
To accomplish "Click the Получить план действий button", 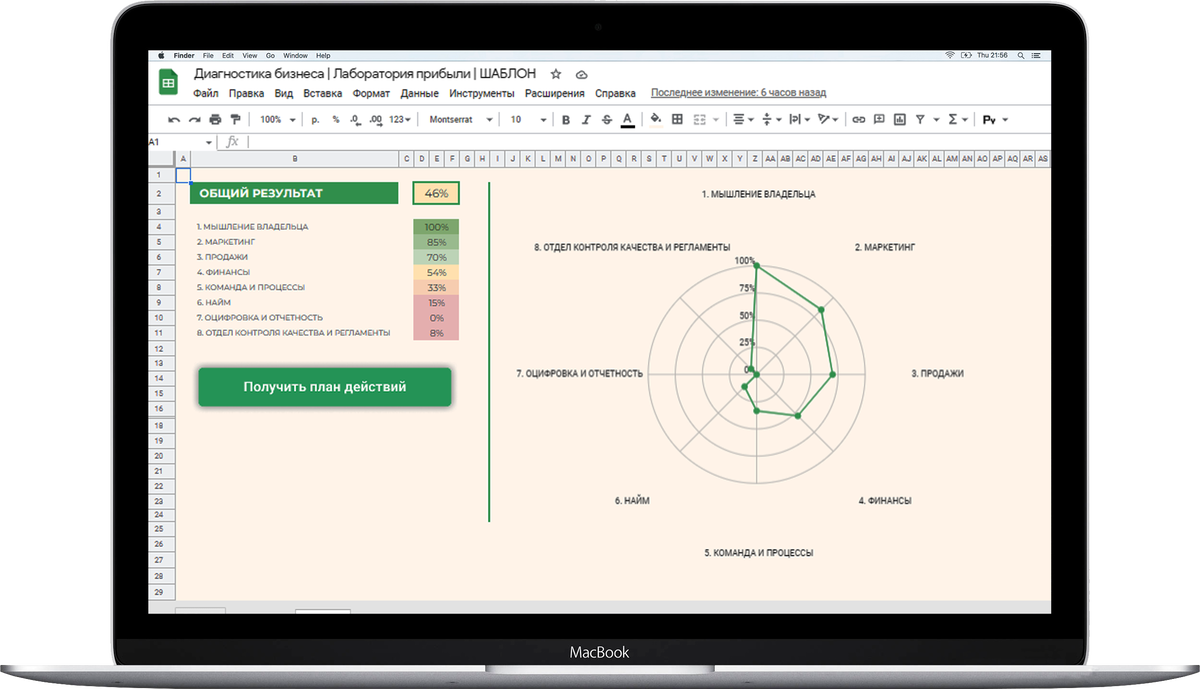I will pos(325,387).
